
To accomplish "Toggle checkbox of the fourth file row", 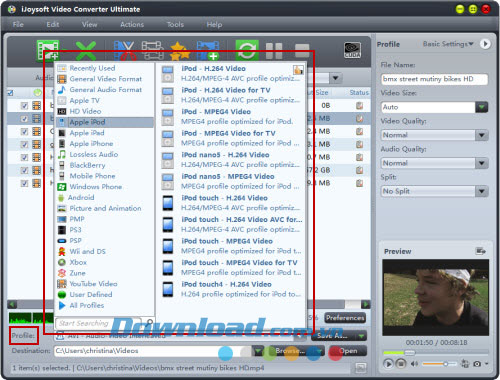I will pyautogui.click(x=24, y=144).
